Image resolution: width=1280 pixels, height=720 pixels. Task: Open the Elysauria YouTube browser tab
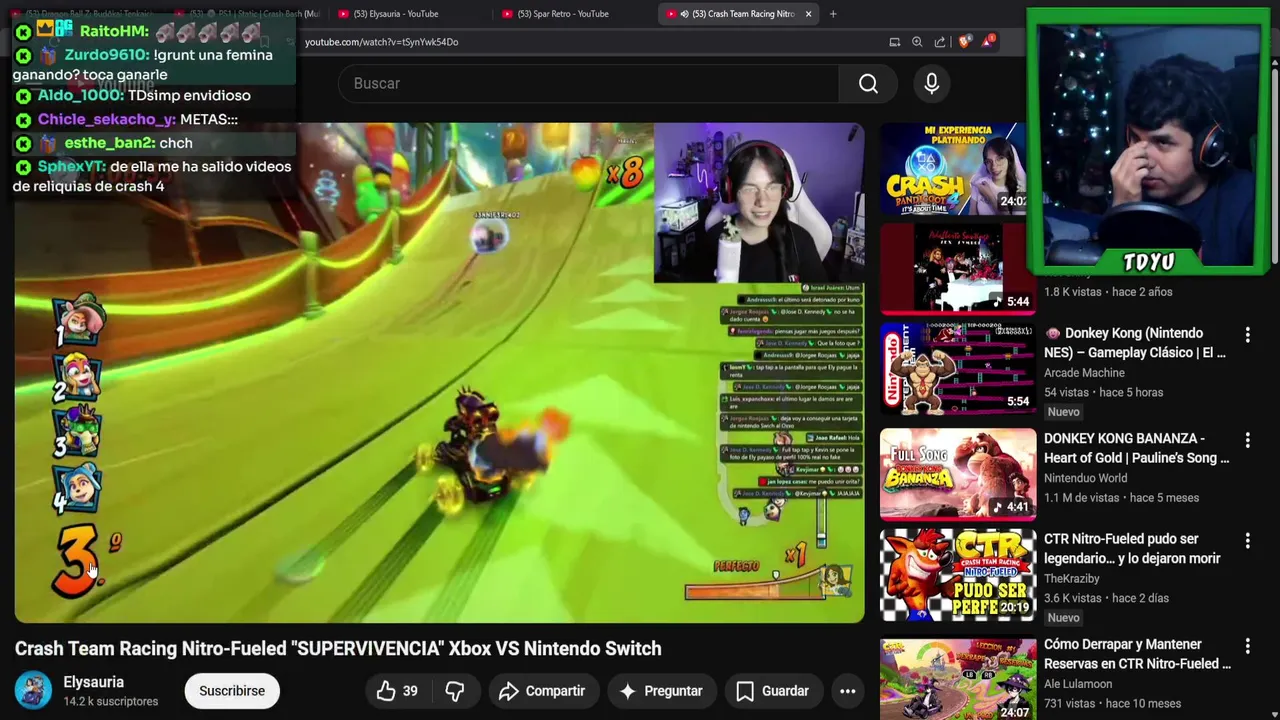pos(395,14)
